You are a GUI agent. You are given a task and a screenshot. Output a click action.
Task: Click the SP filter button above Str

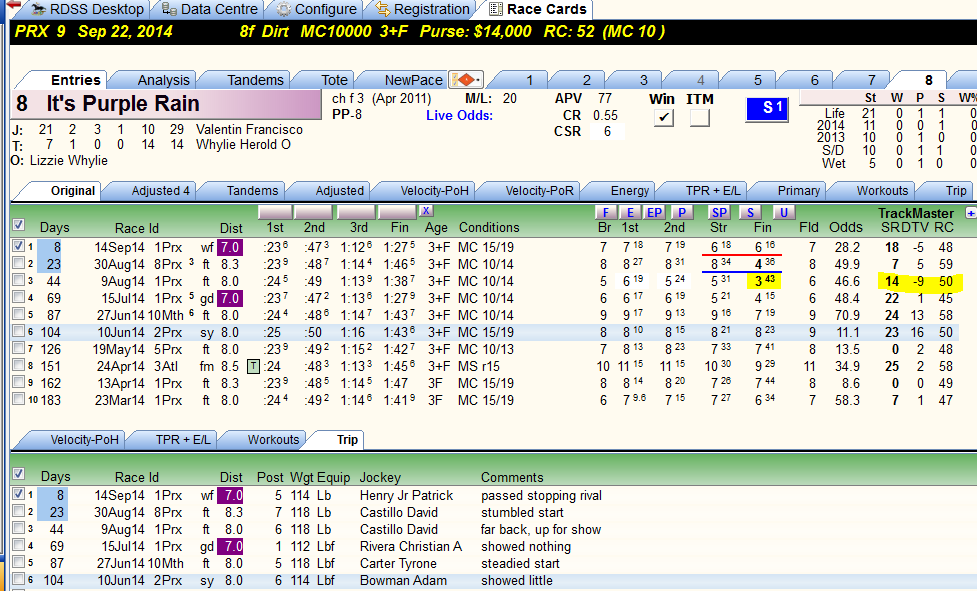tap(719, 212)
